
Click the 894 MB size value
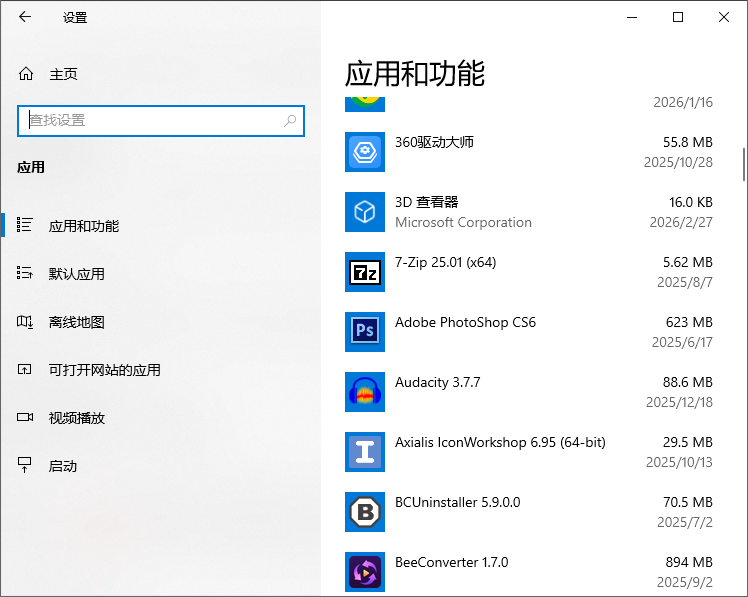point(689,563)
